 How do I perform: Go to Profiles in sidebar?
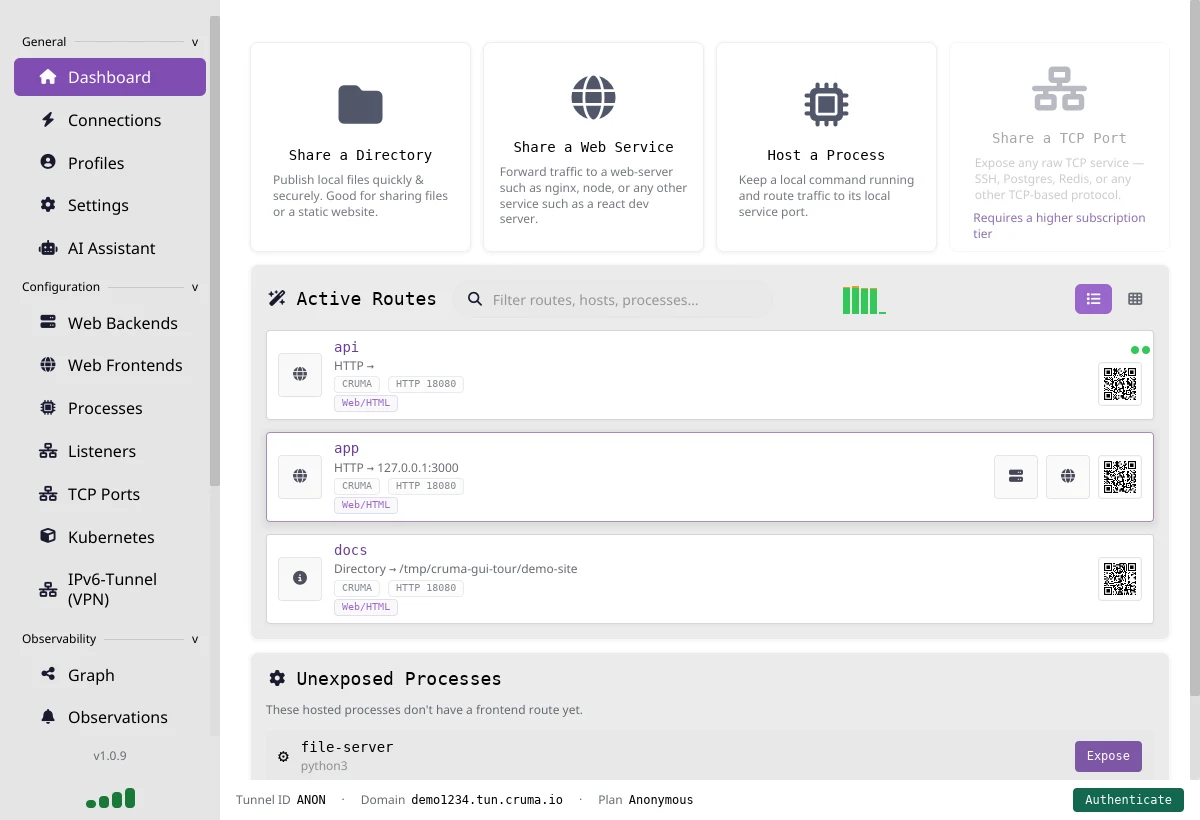click(x=110, y=163)
